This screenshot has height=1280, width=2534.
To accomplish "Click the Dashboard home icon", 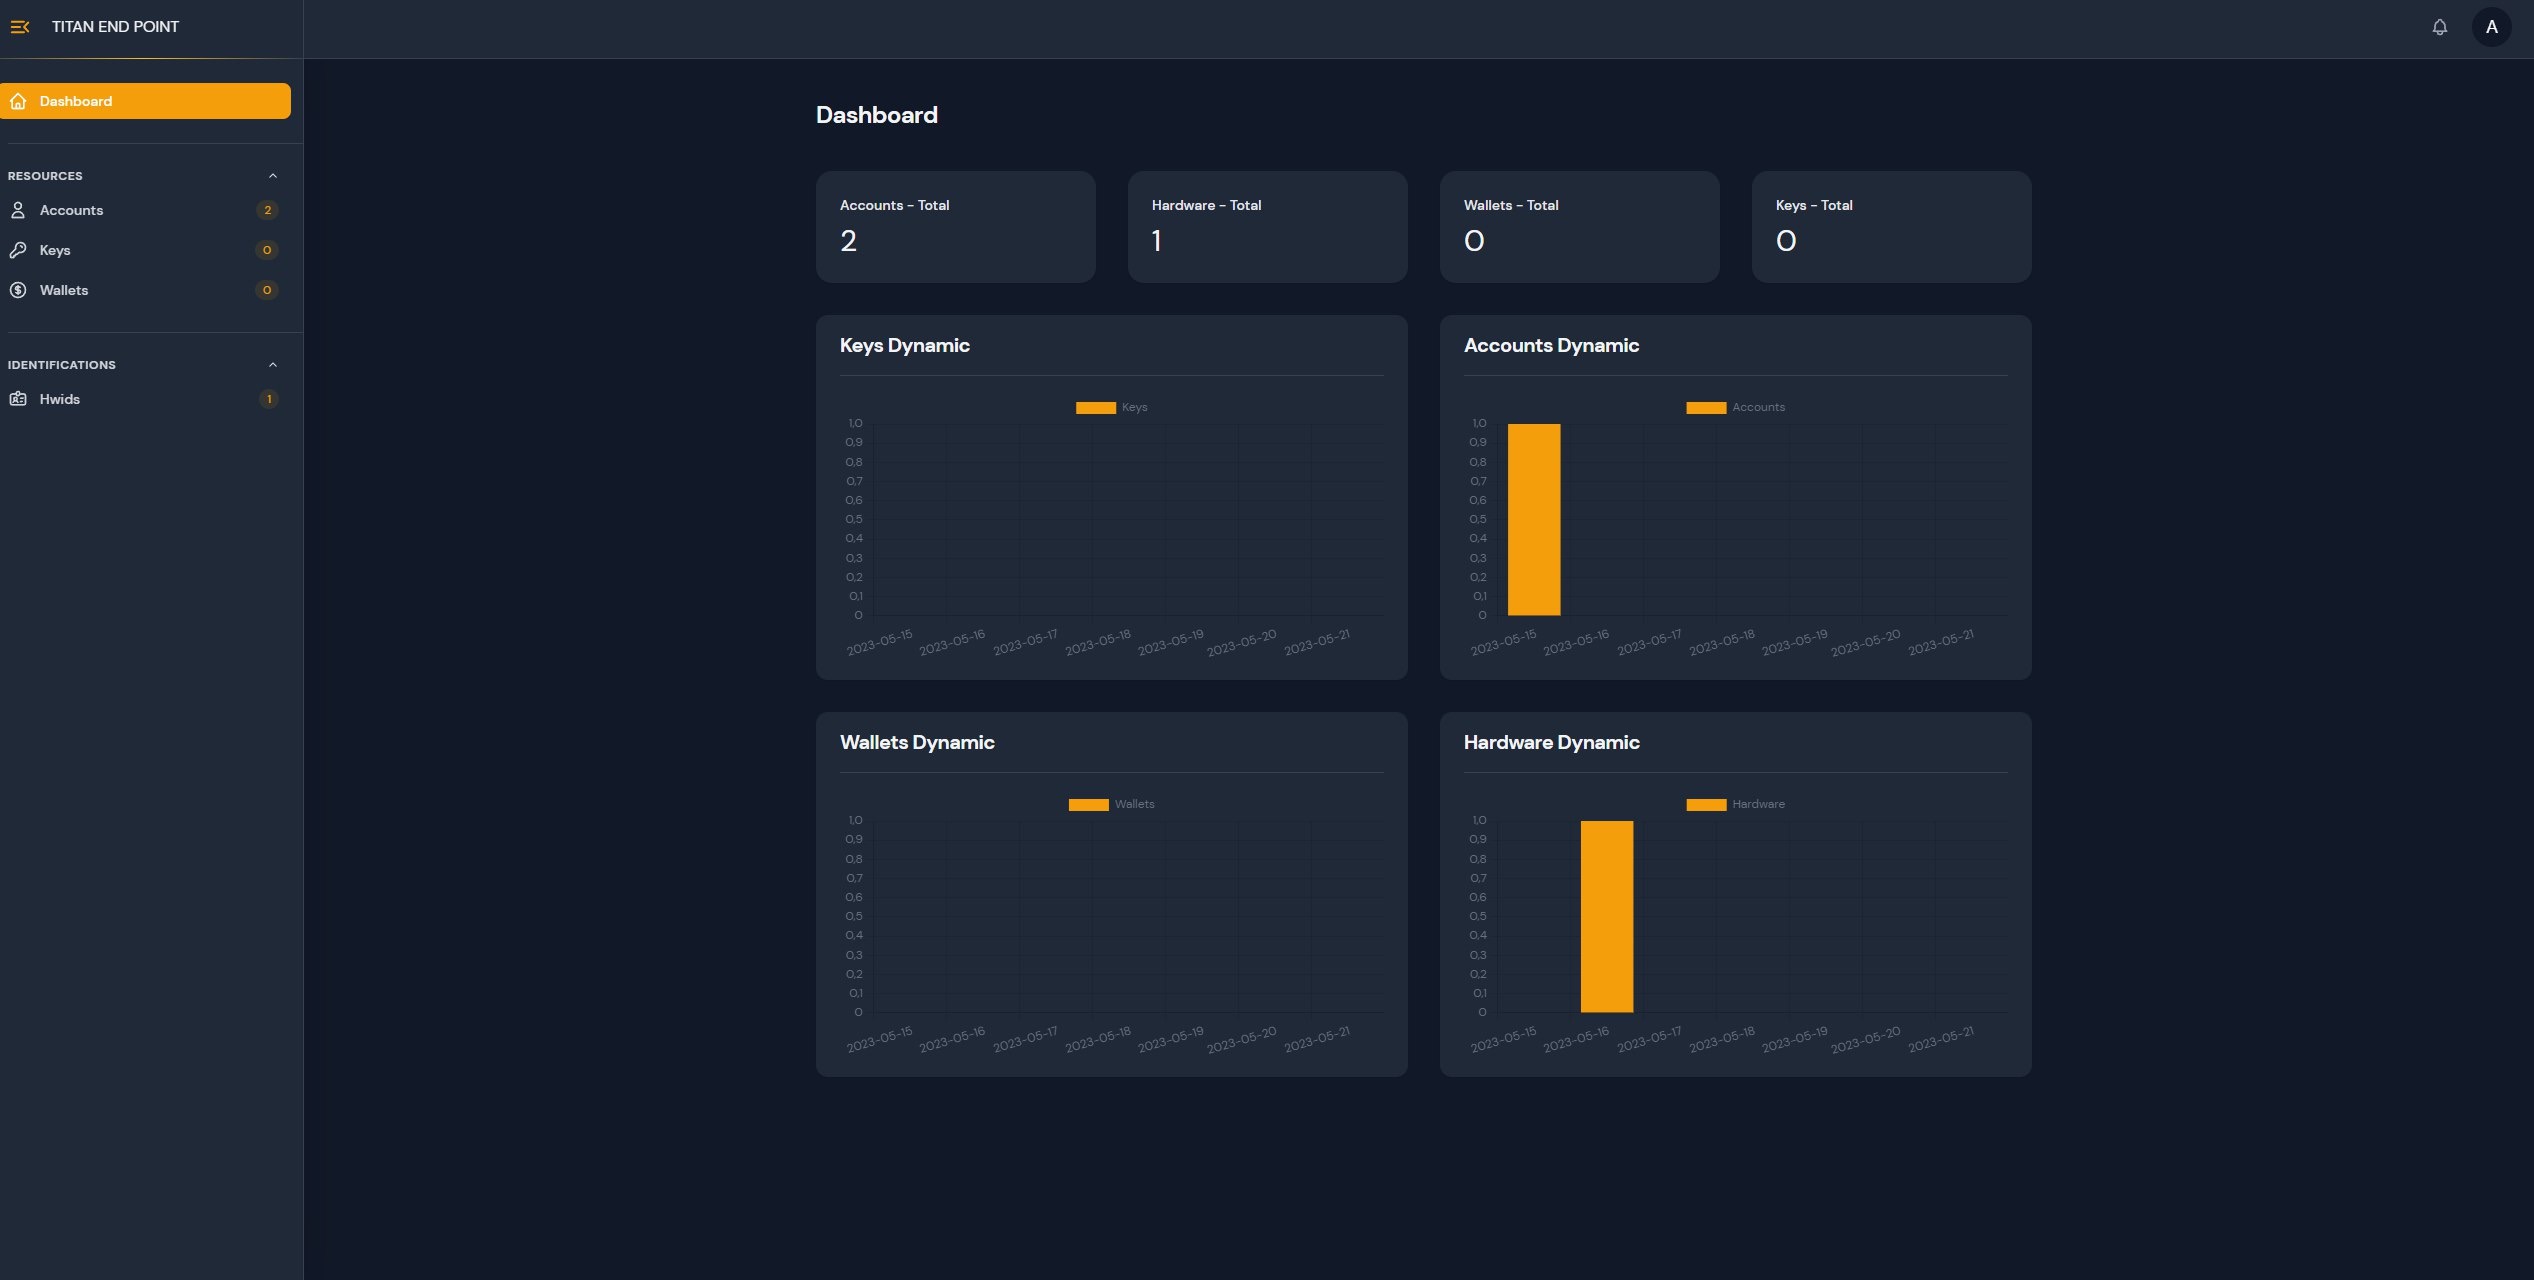I will coord(18,101).
